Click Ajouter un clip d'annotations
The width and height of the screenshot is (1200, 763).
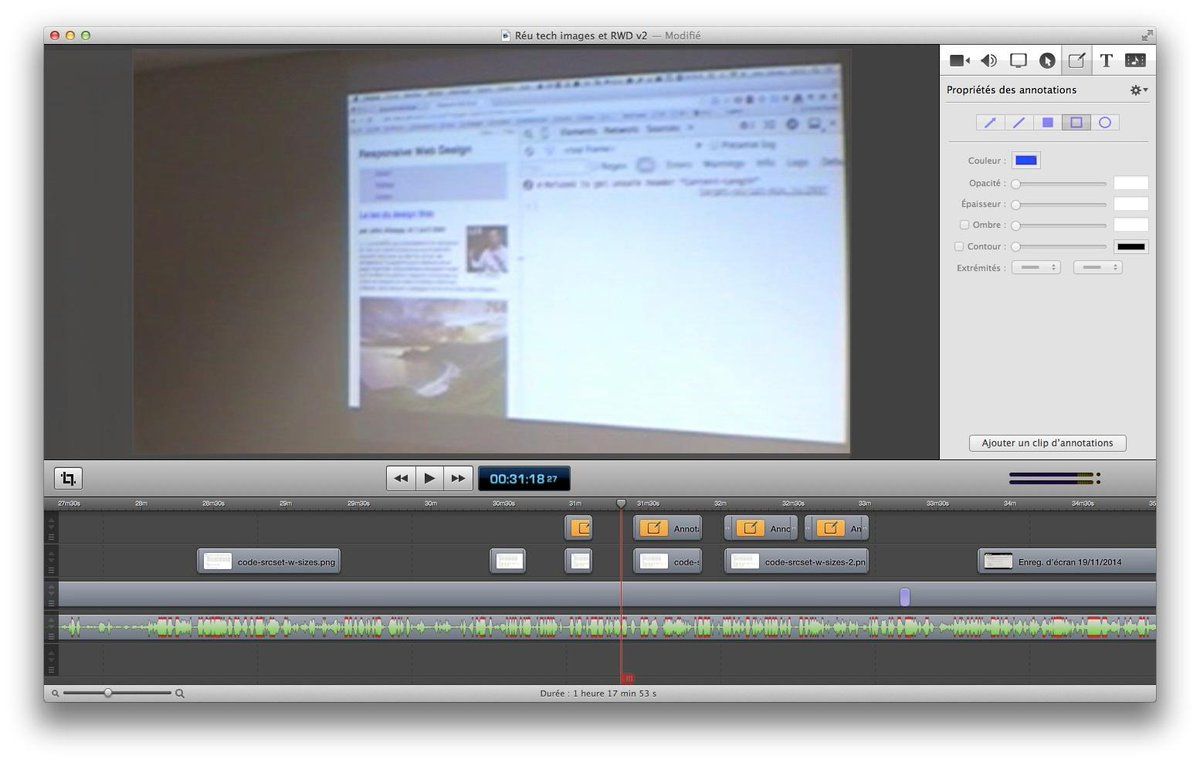pos(1048,443)
